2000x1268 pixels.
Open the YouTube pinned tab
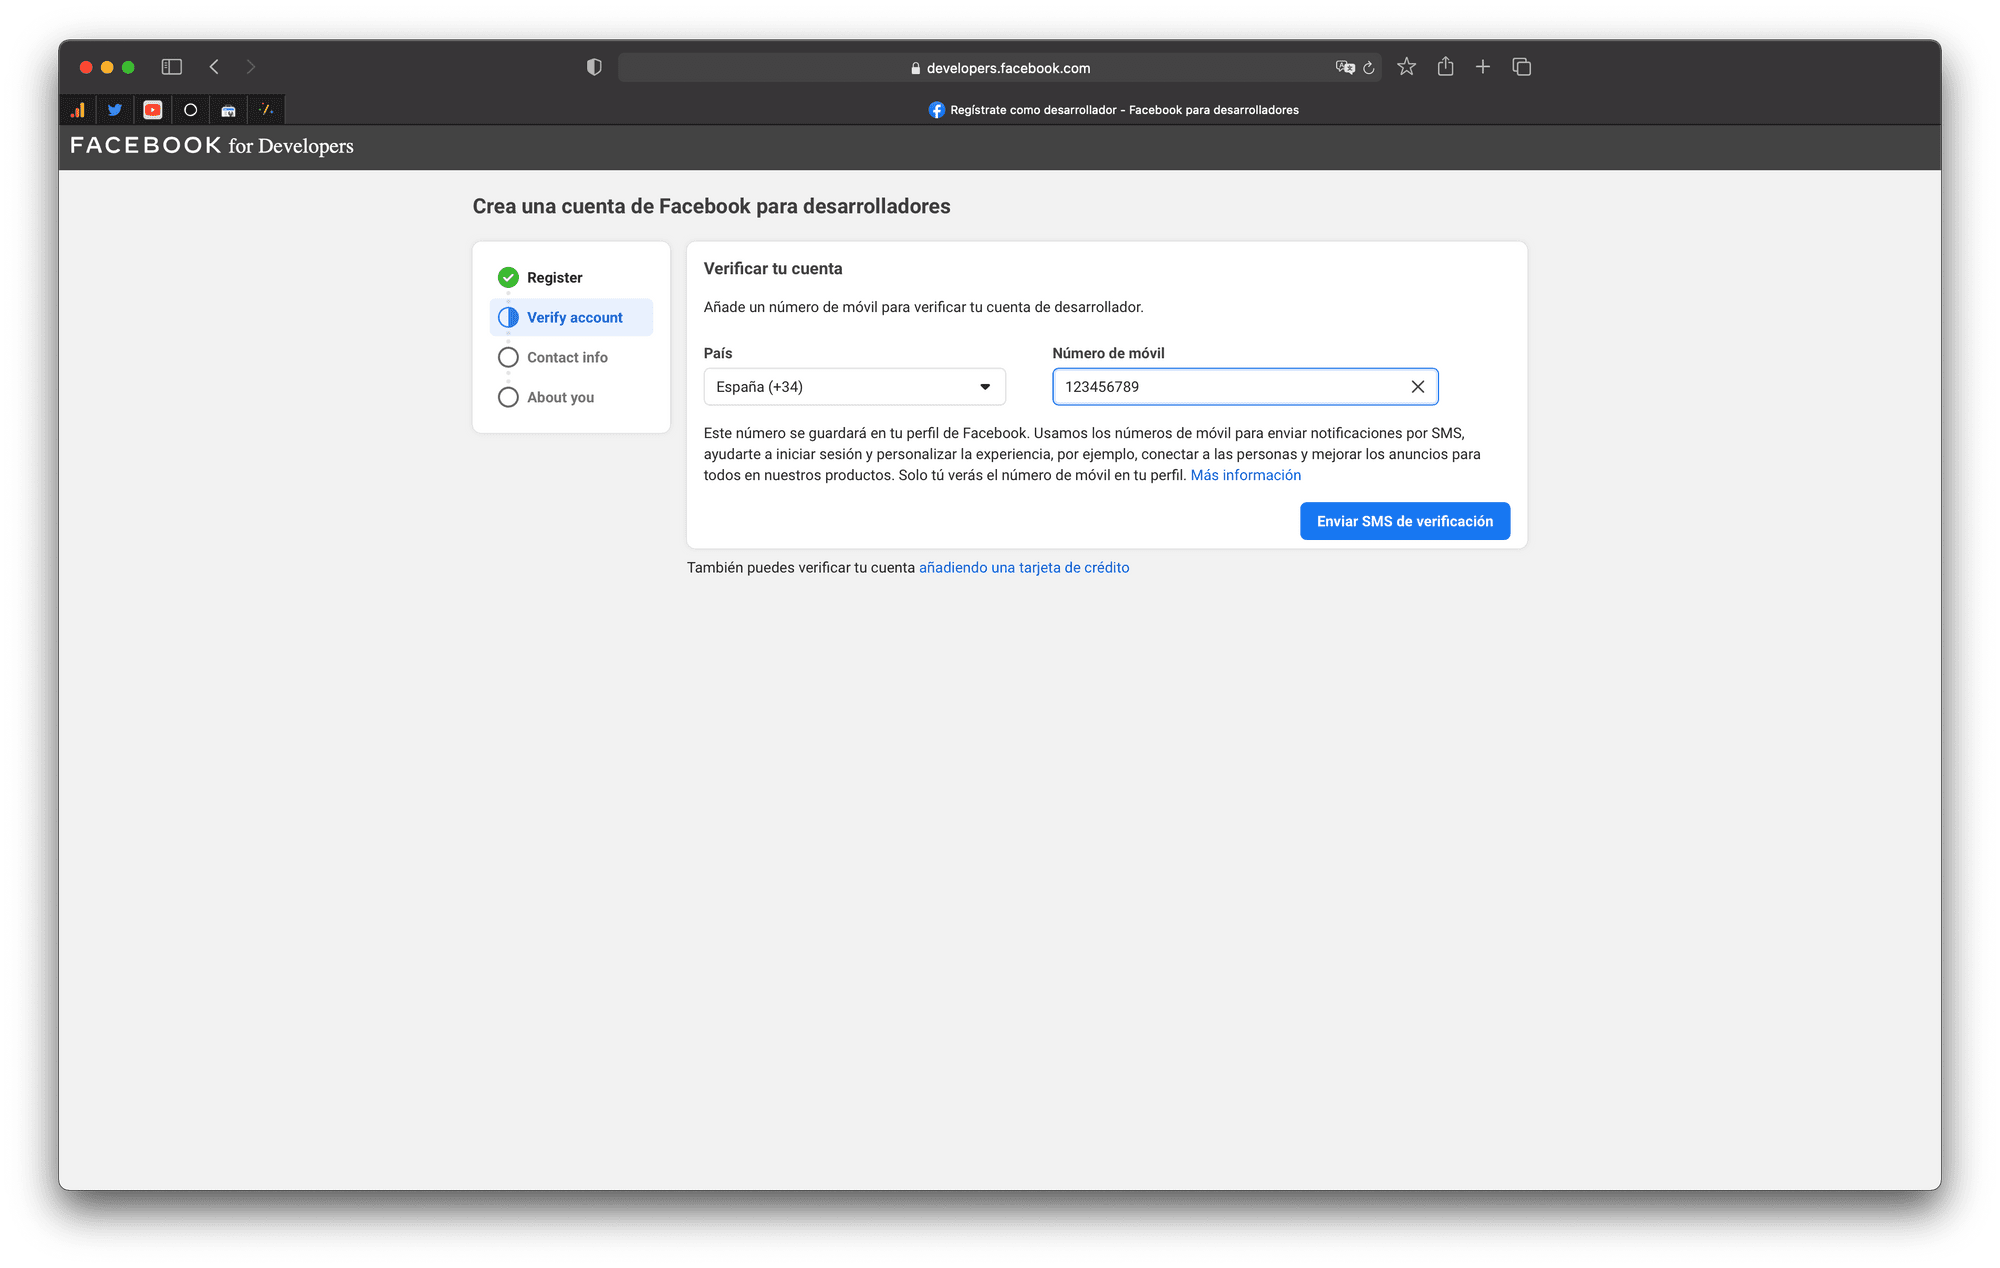(153, 110)
